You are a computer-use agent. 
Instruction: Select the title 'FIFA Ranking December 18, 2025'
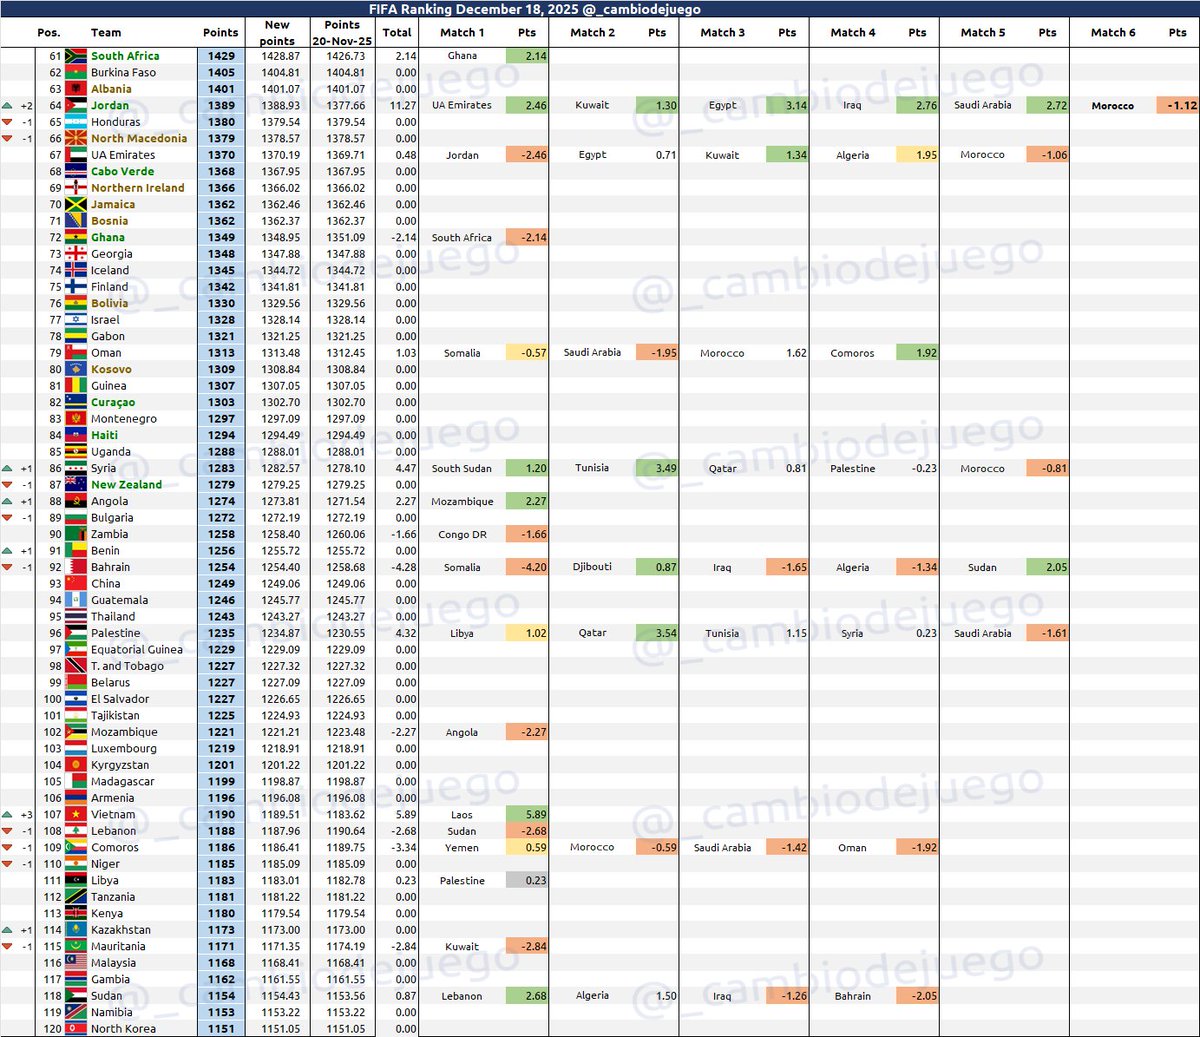coord(474,9)
